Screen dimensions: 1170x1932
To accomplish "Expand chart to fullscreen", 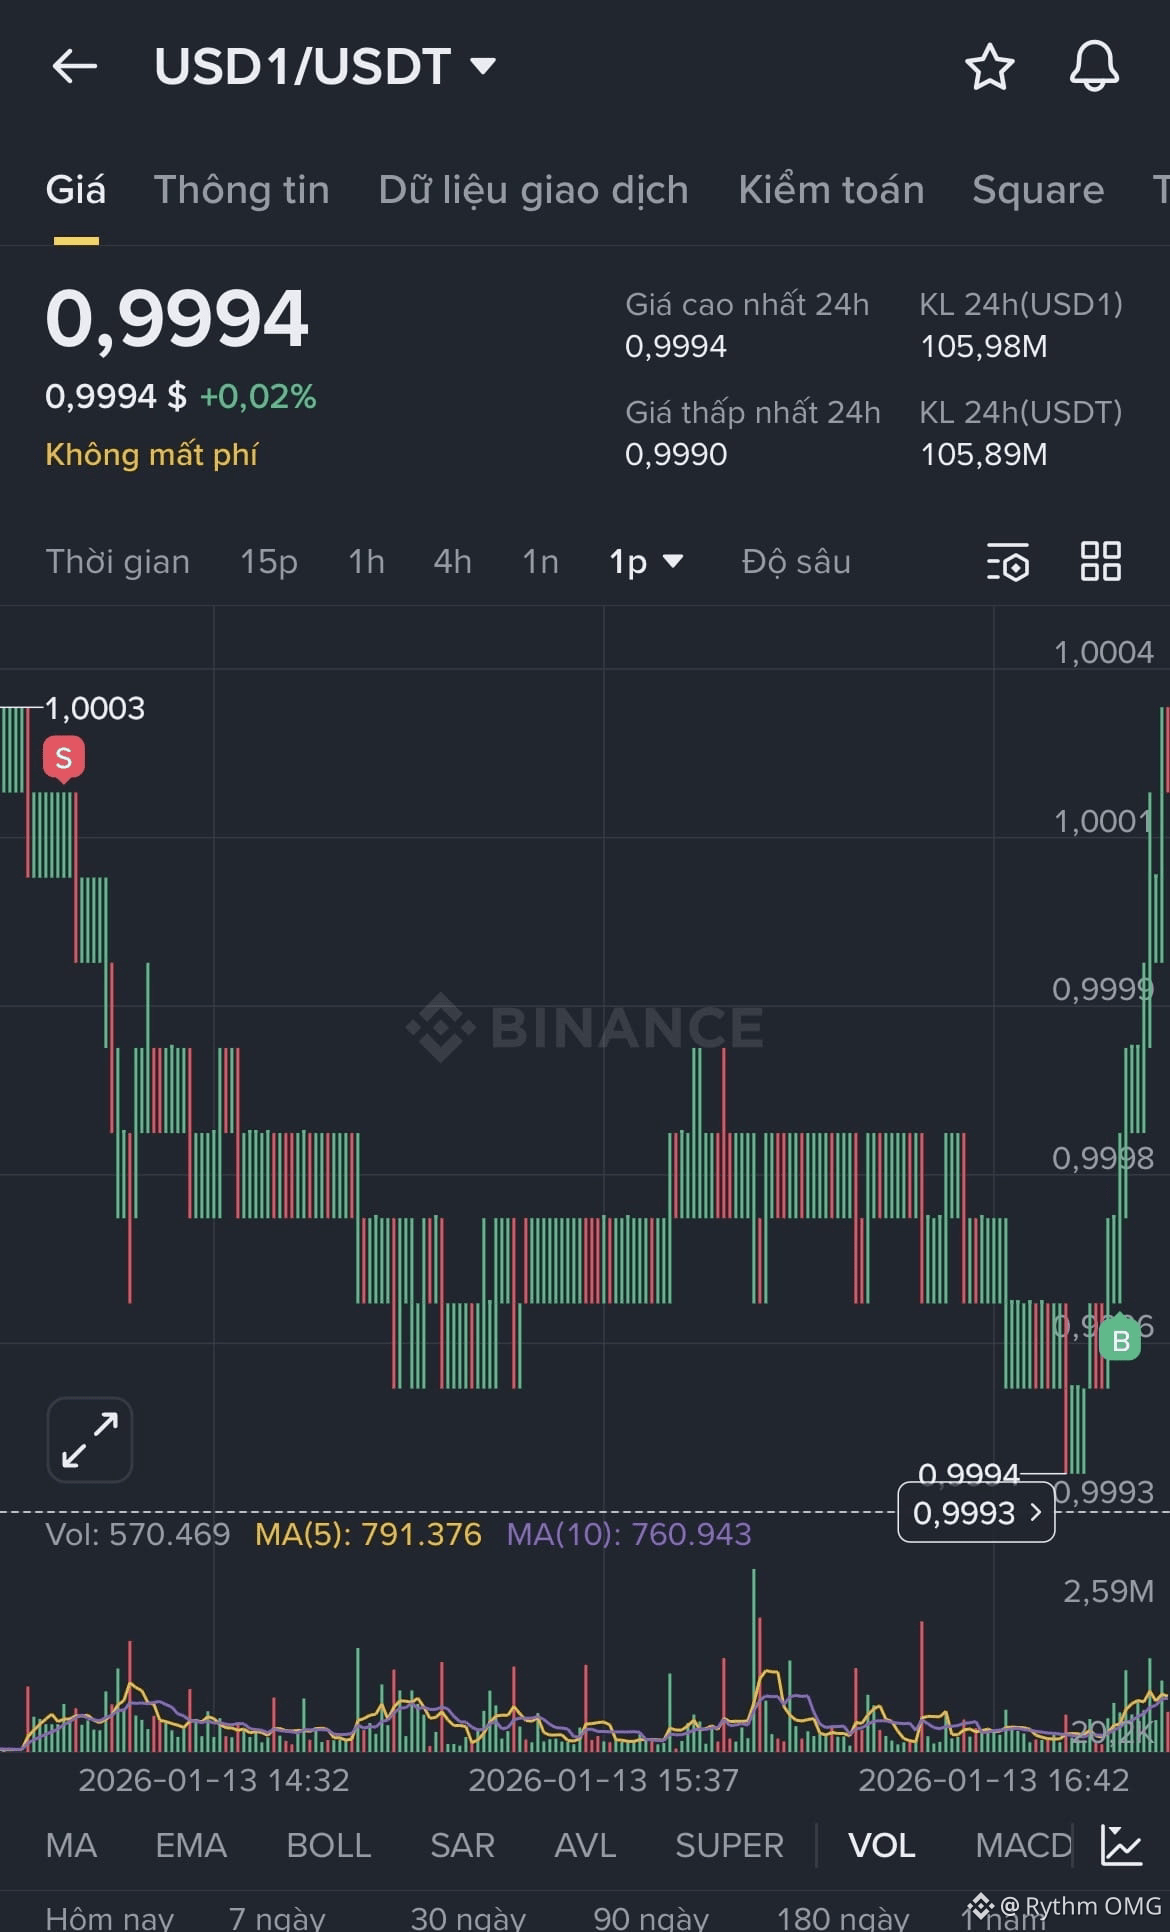I will point(90,1439).
